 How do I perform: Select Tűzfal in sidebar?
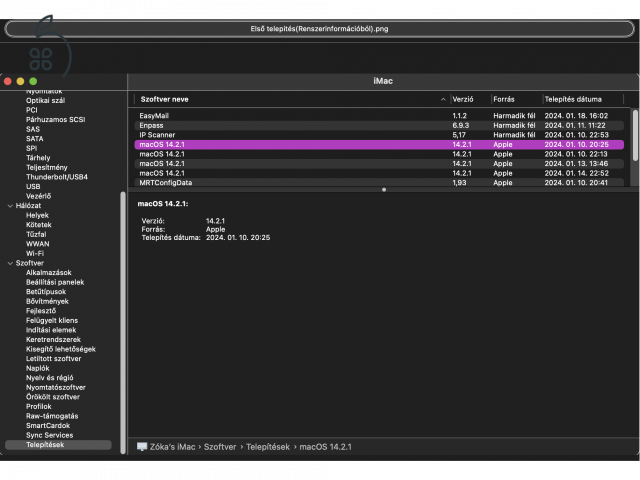[x=36, y=234]
